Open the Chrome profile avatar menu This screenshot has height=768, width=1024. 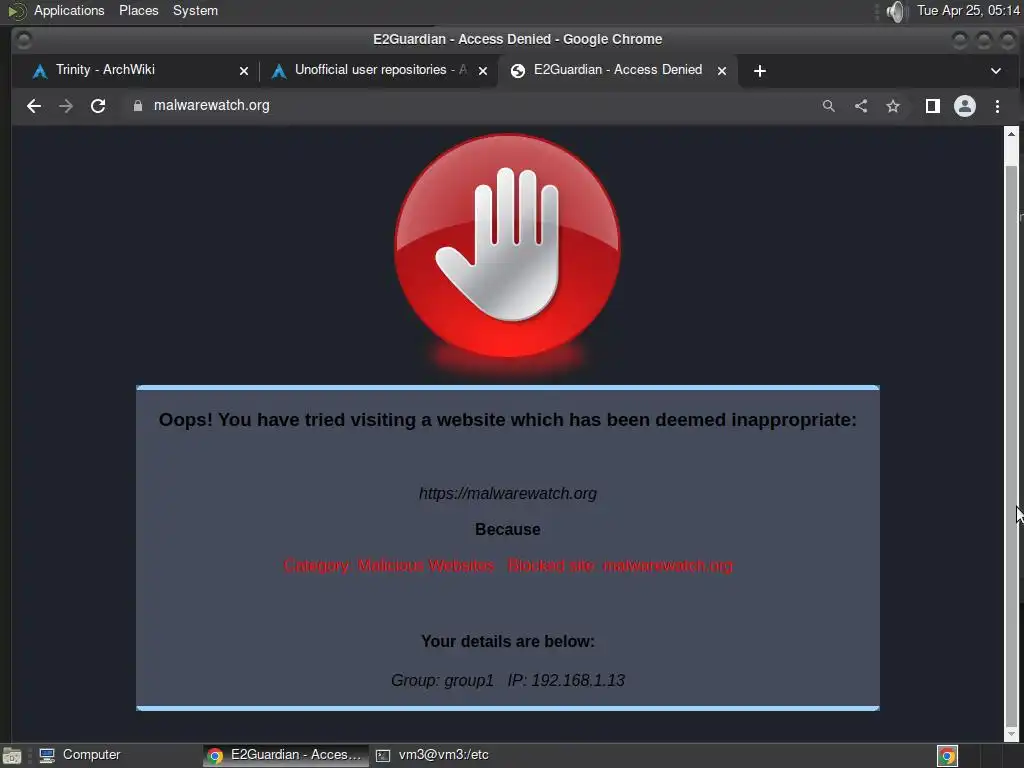(965, 106)
